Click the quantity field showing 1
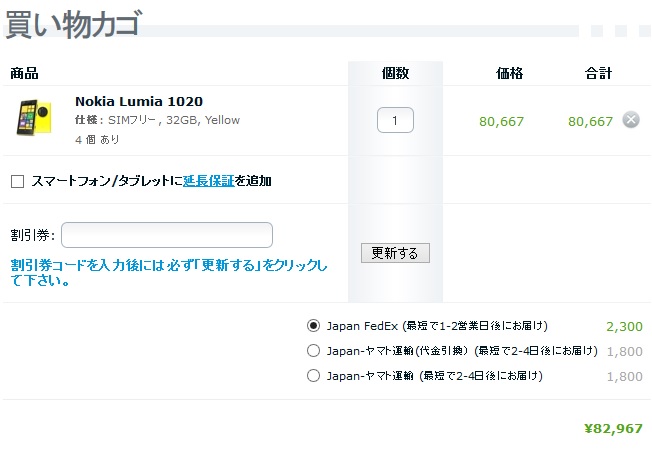The height and width of the screenshot is (449, 652). click(x=395, y=120)
